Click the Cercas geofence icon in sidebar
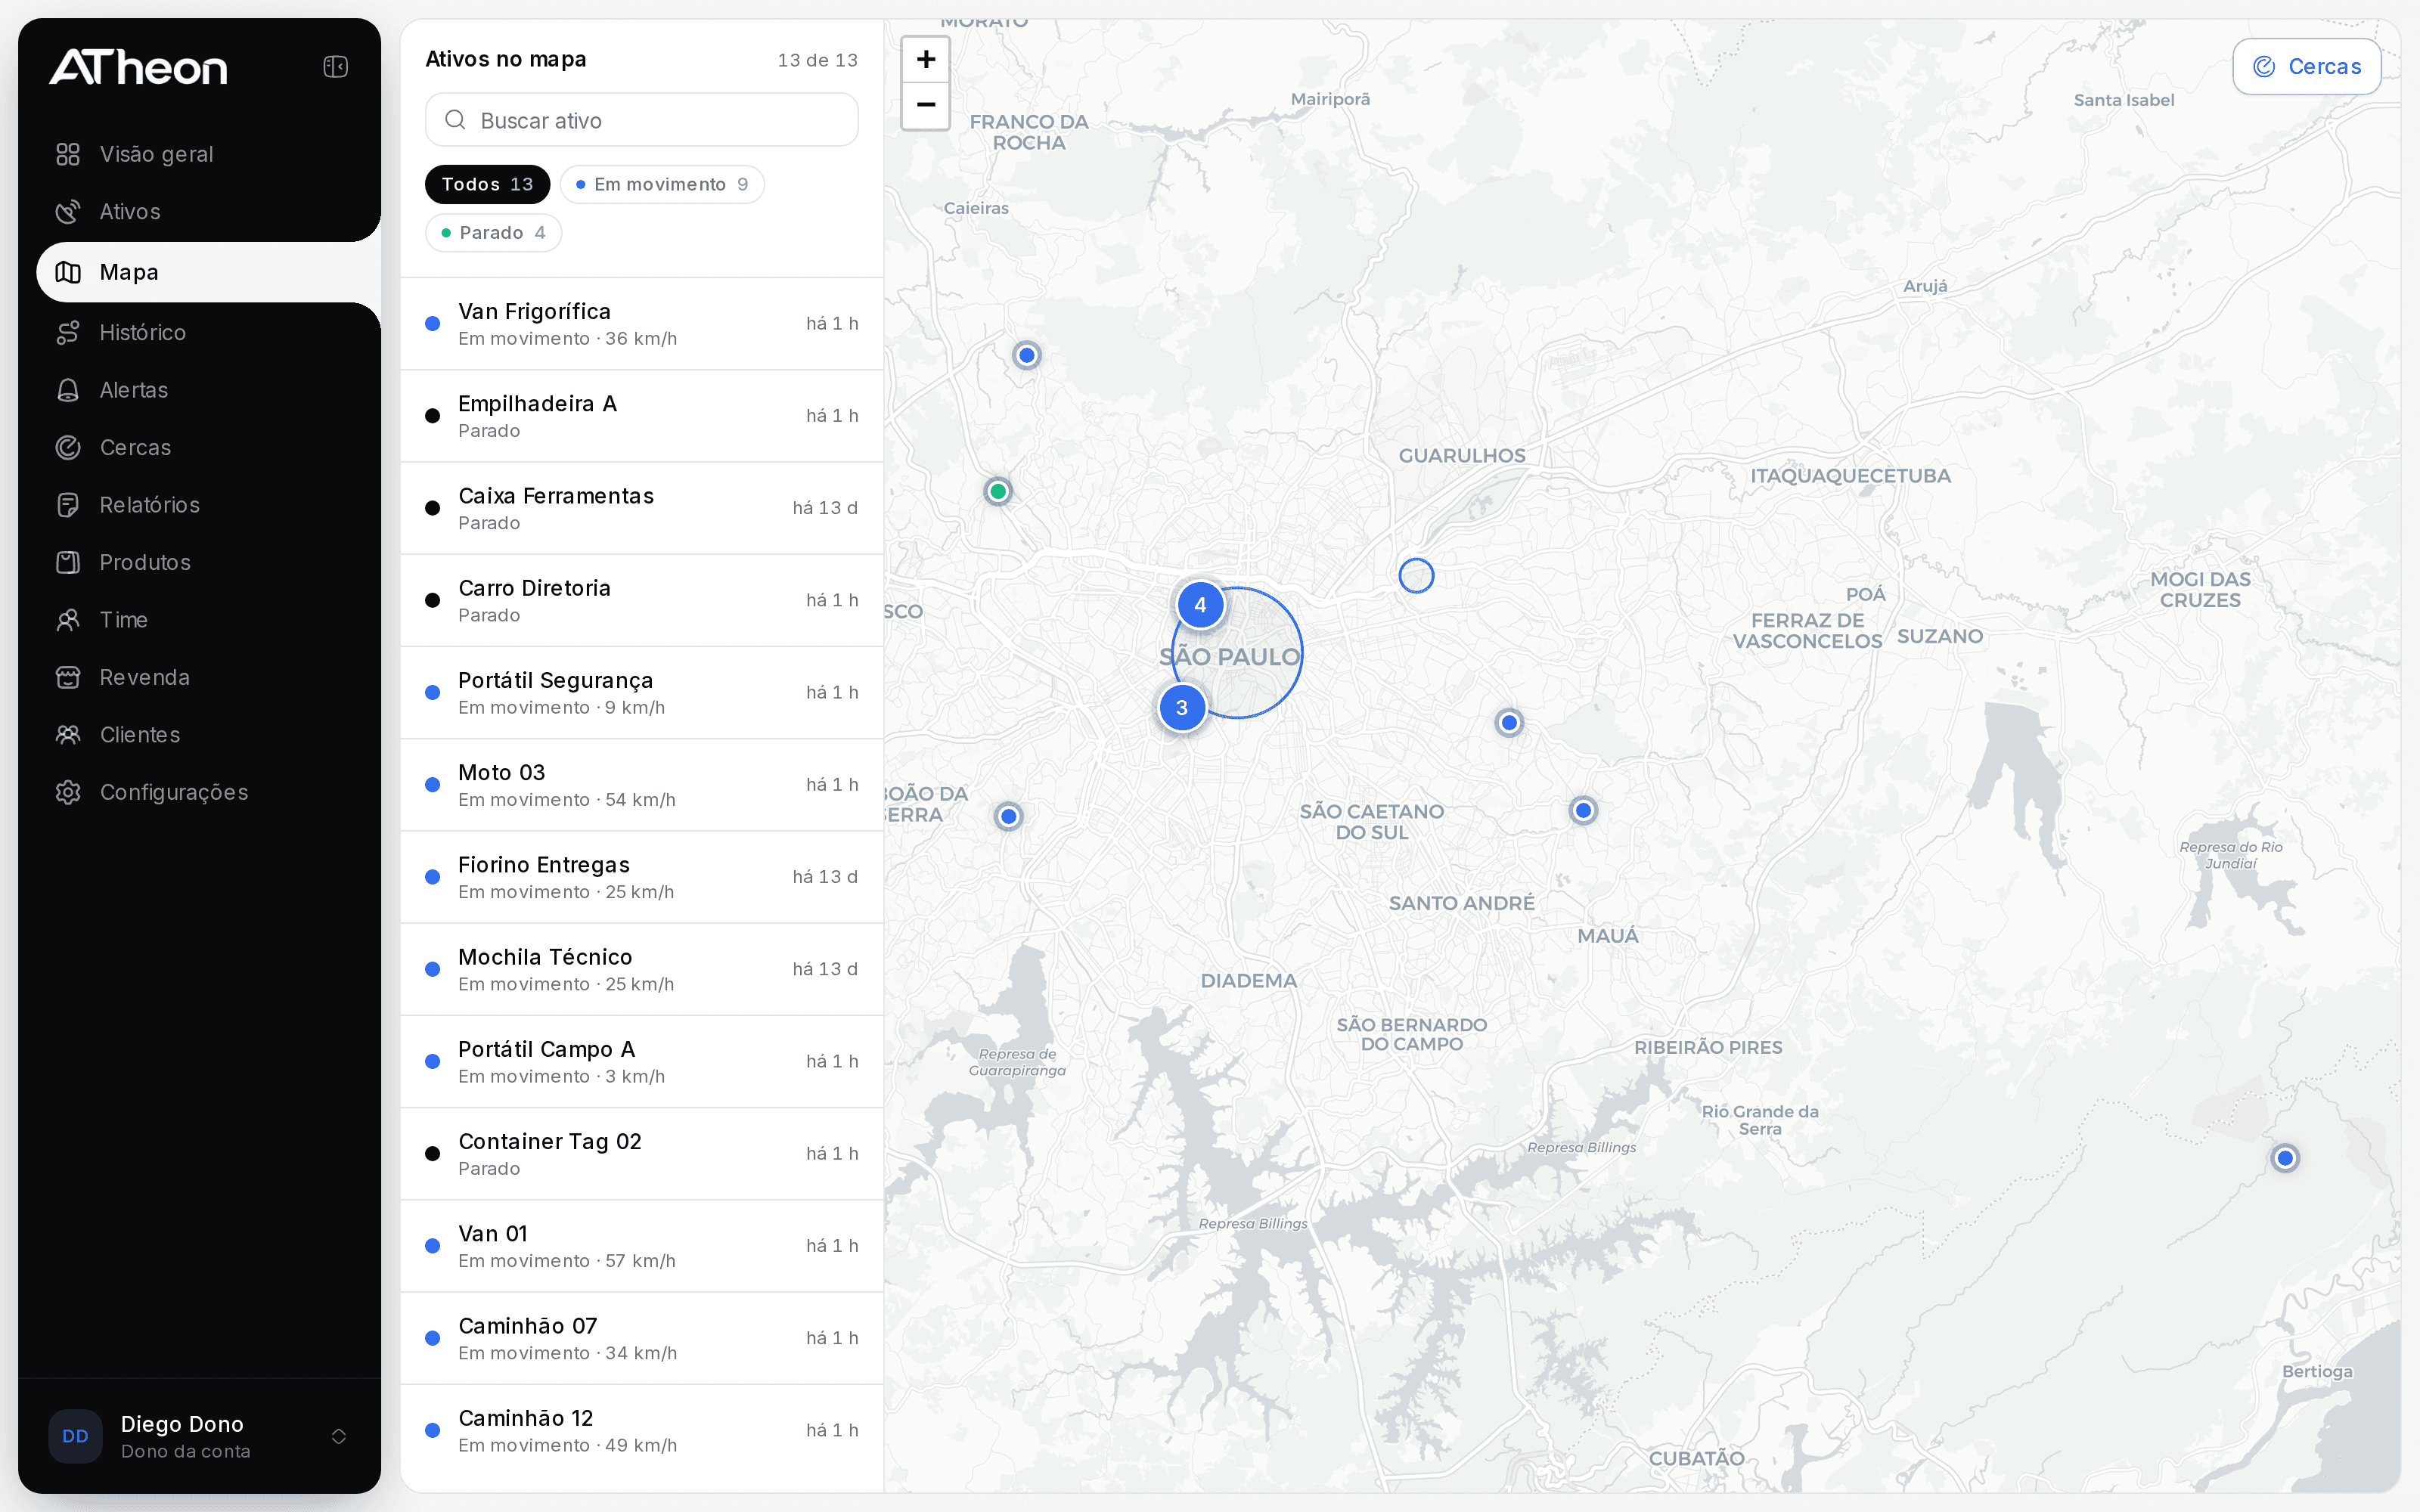 pyautogui.click(x=68, y=448)
